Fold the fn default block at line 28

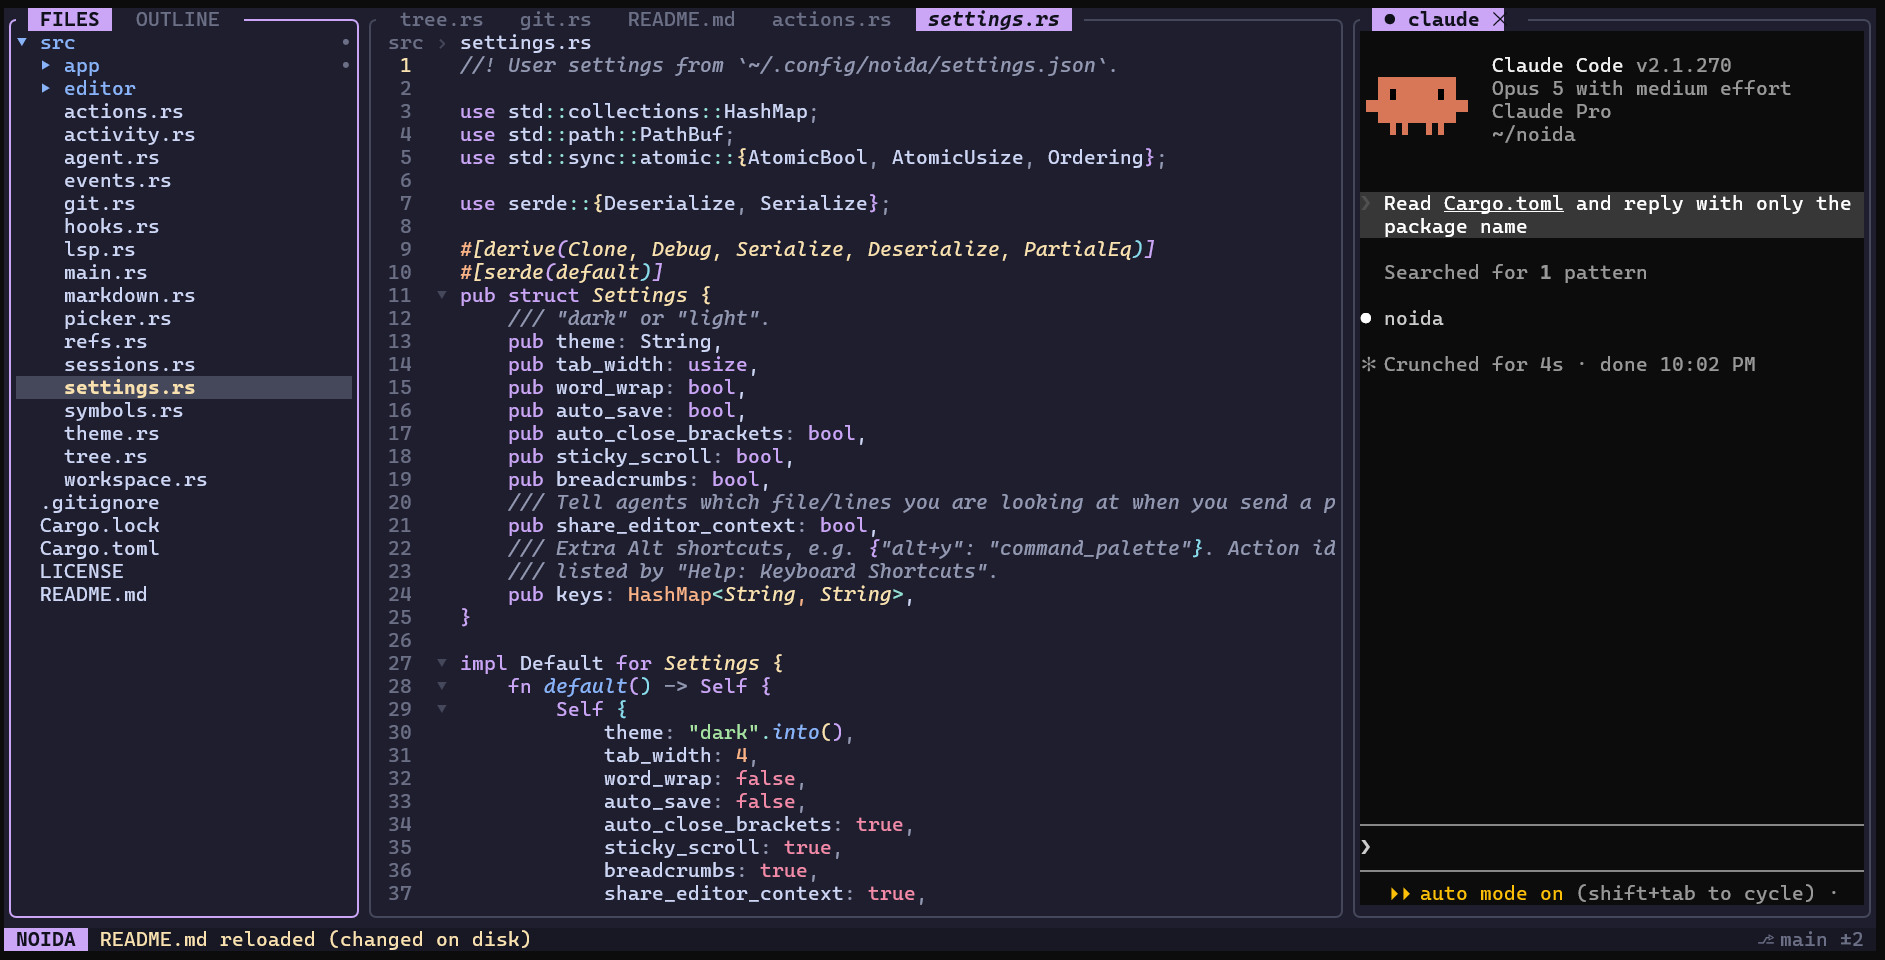click(x=442, y=686)
